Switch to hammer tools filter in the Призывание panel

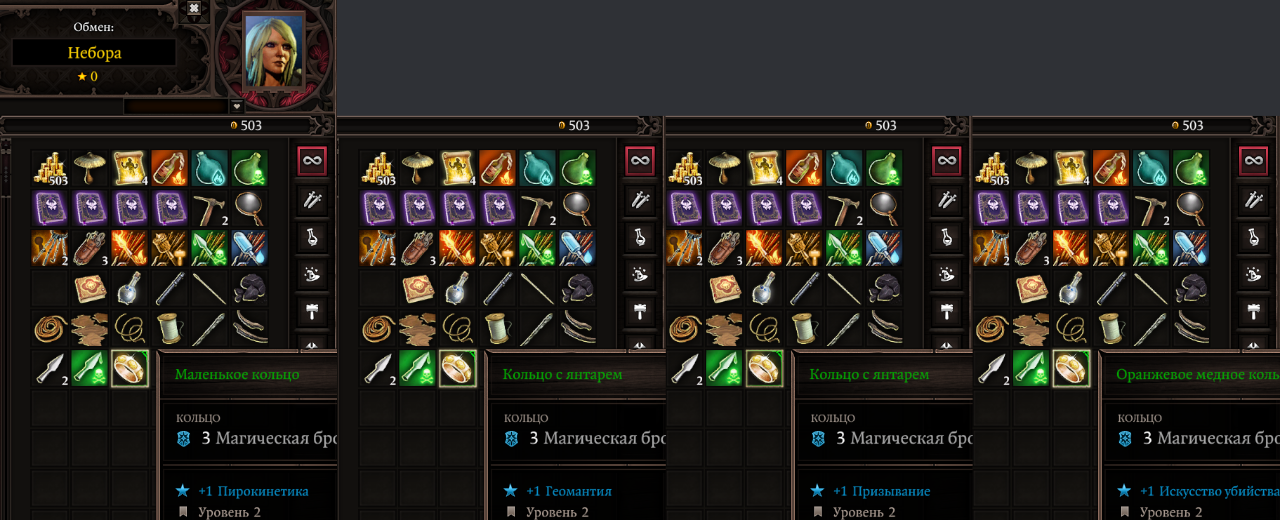[946, 311]
